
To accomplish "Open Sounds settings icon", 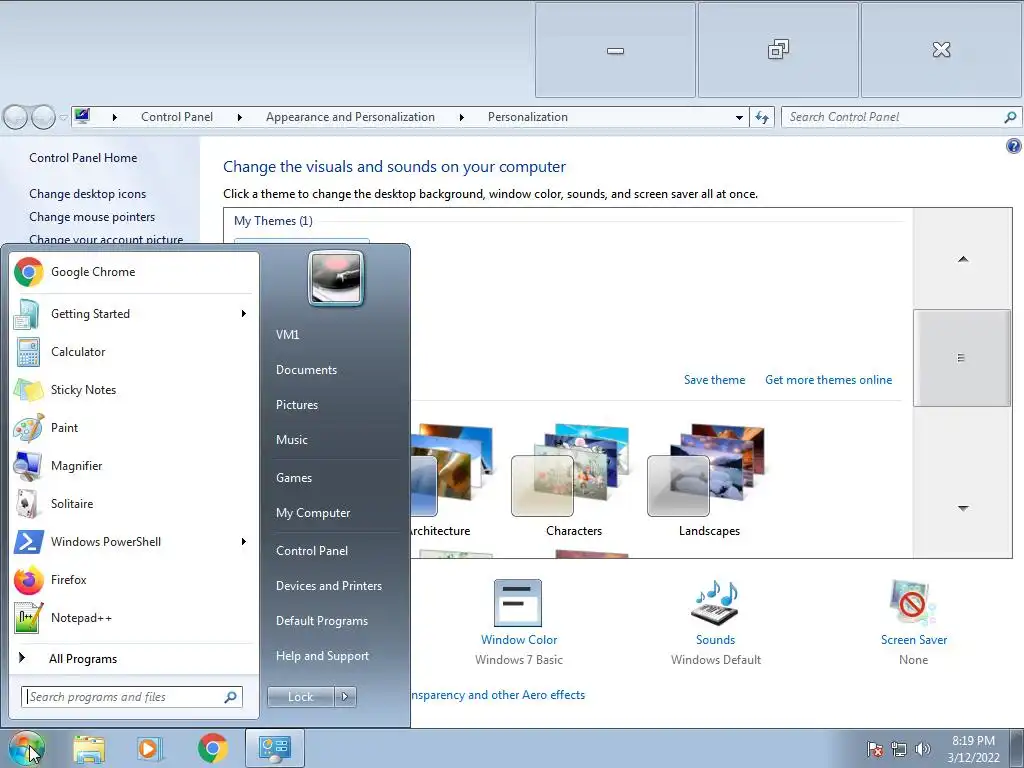I will click(716, 603).
